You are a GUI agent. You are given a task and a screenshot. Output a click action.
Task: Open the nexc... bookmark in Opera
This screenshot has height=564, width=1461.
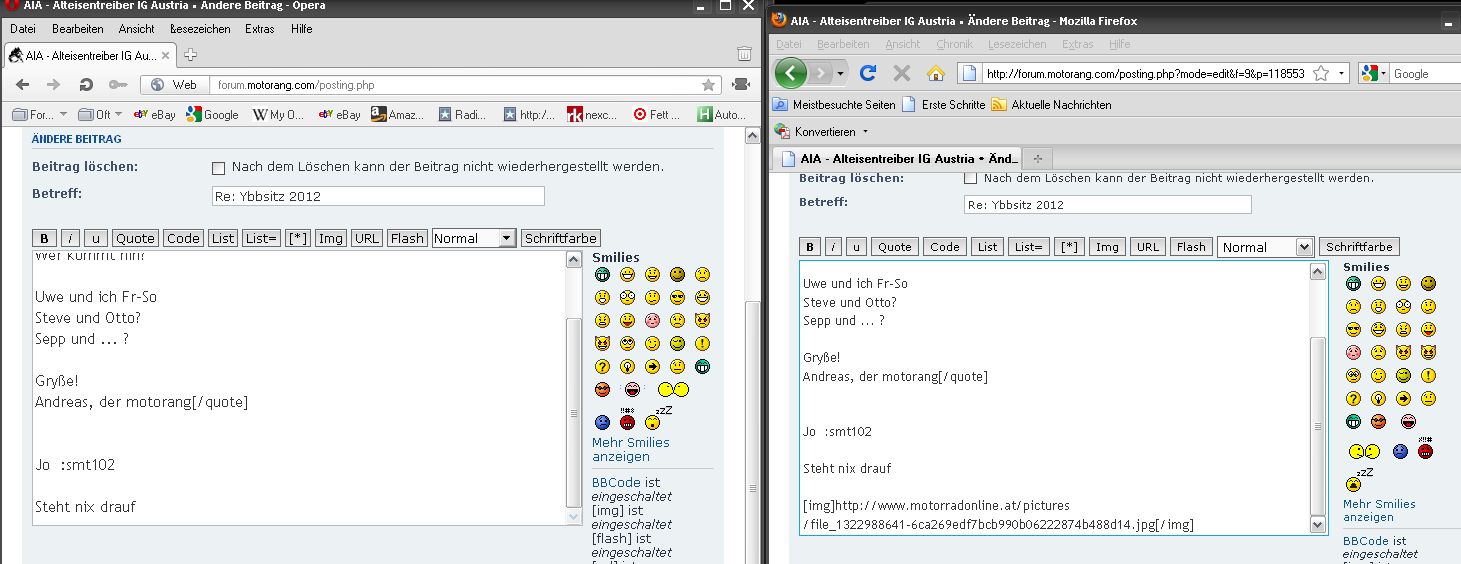pos(593,114)
